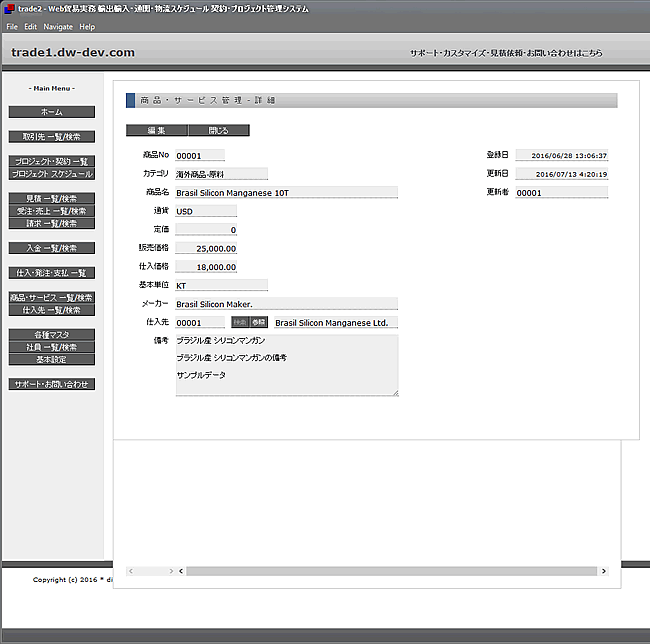Screen dimensions: 650x644
Task: Click the 仕入先 reference button
Action: [x=259, y=322]
